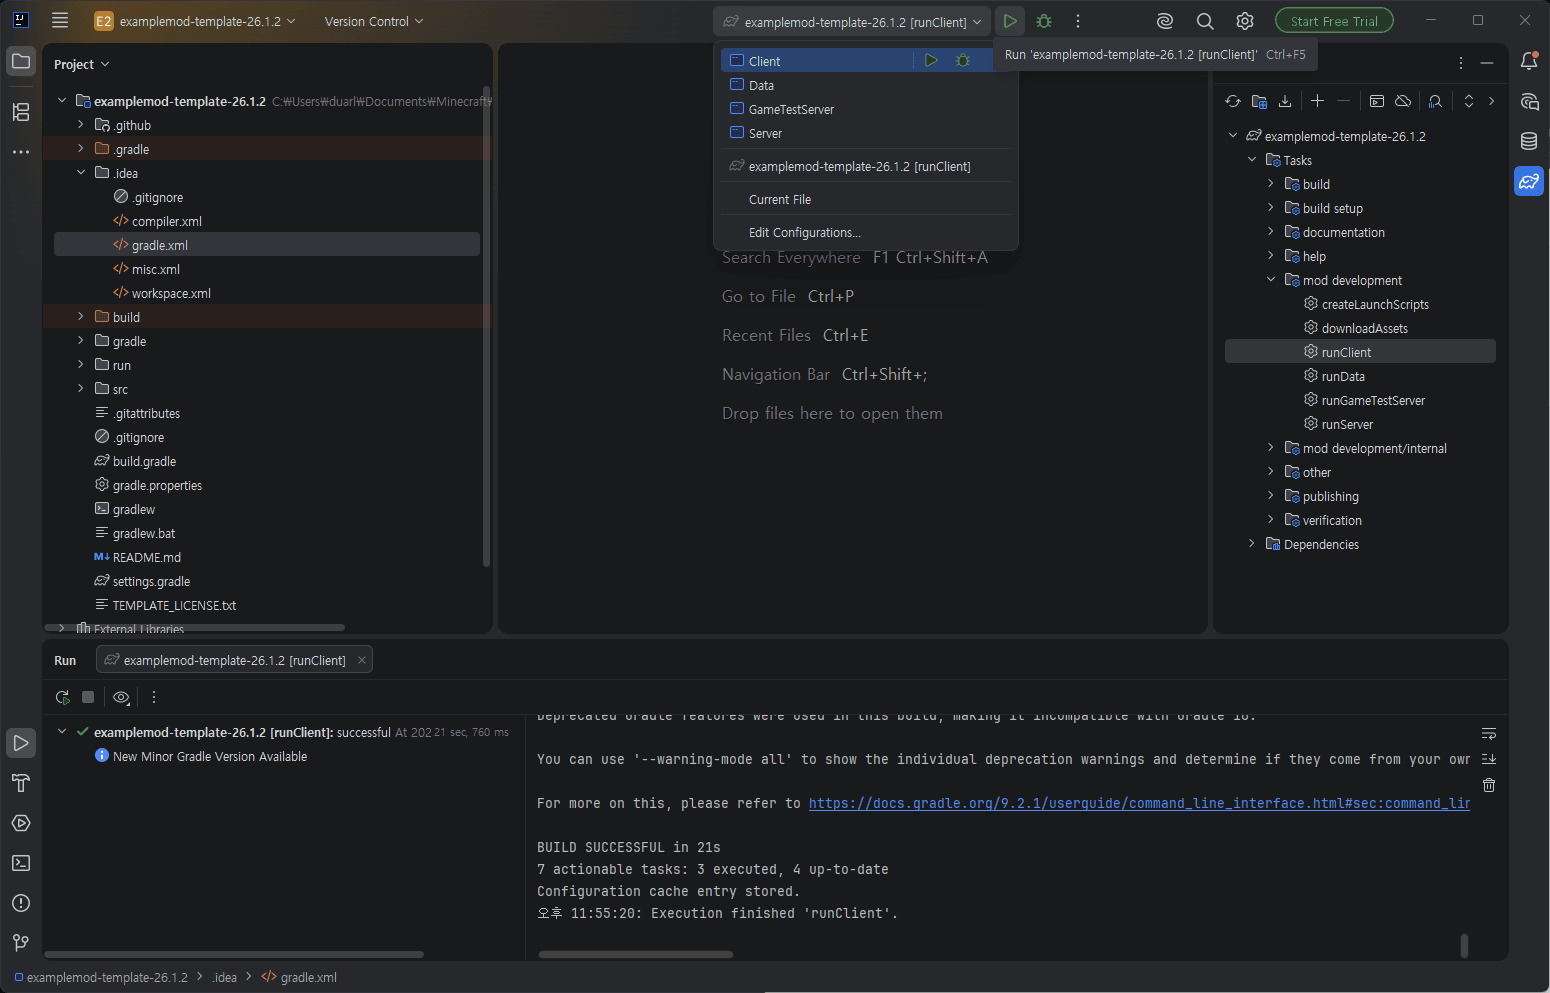
Task: Open the run configuration dropdown
Action: click(853, 22)
